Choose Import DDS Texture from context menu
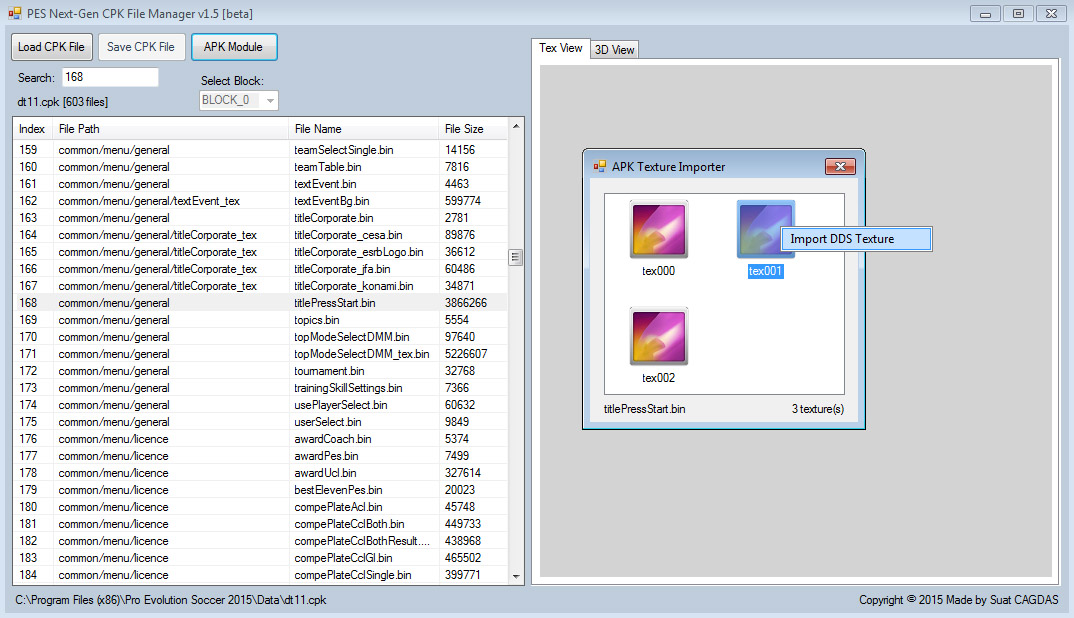This screenshot has width=1074, height=618. [x=856, y=239]
